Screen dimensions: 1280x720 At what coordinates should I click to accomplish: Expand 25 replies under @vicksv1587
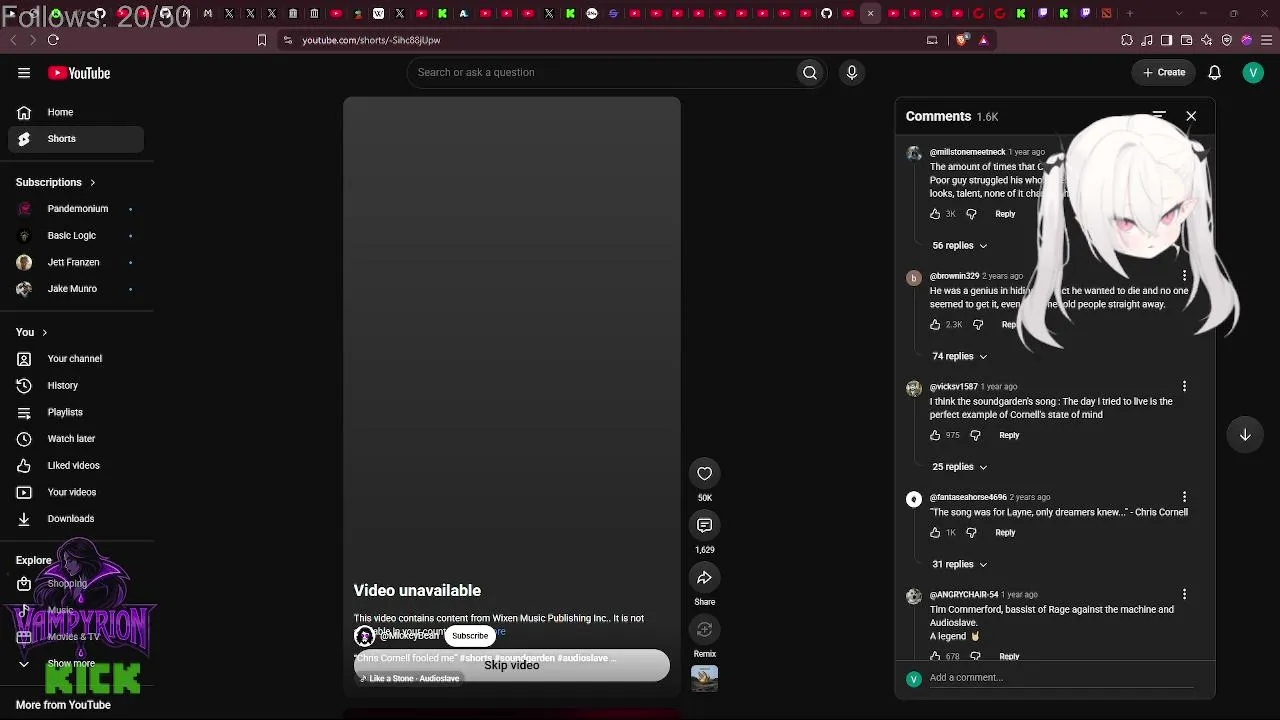pyautogui.click(x=960, y=467)
